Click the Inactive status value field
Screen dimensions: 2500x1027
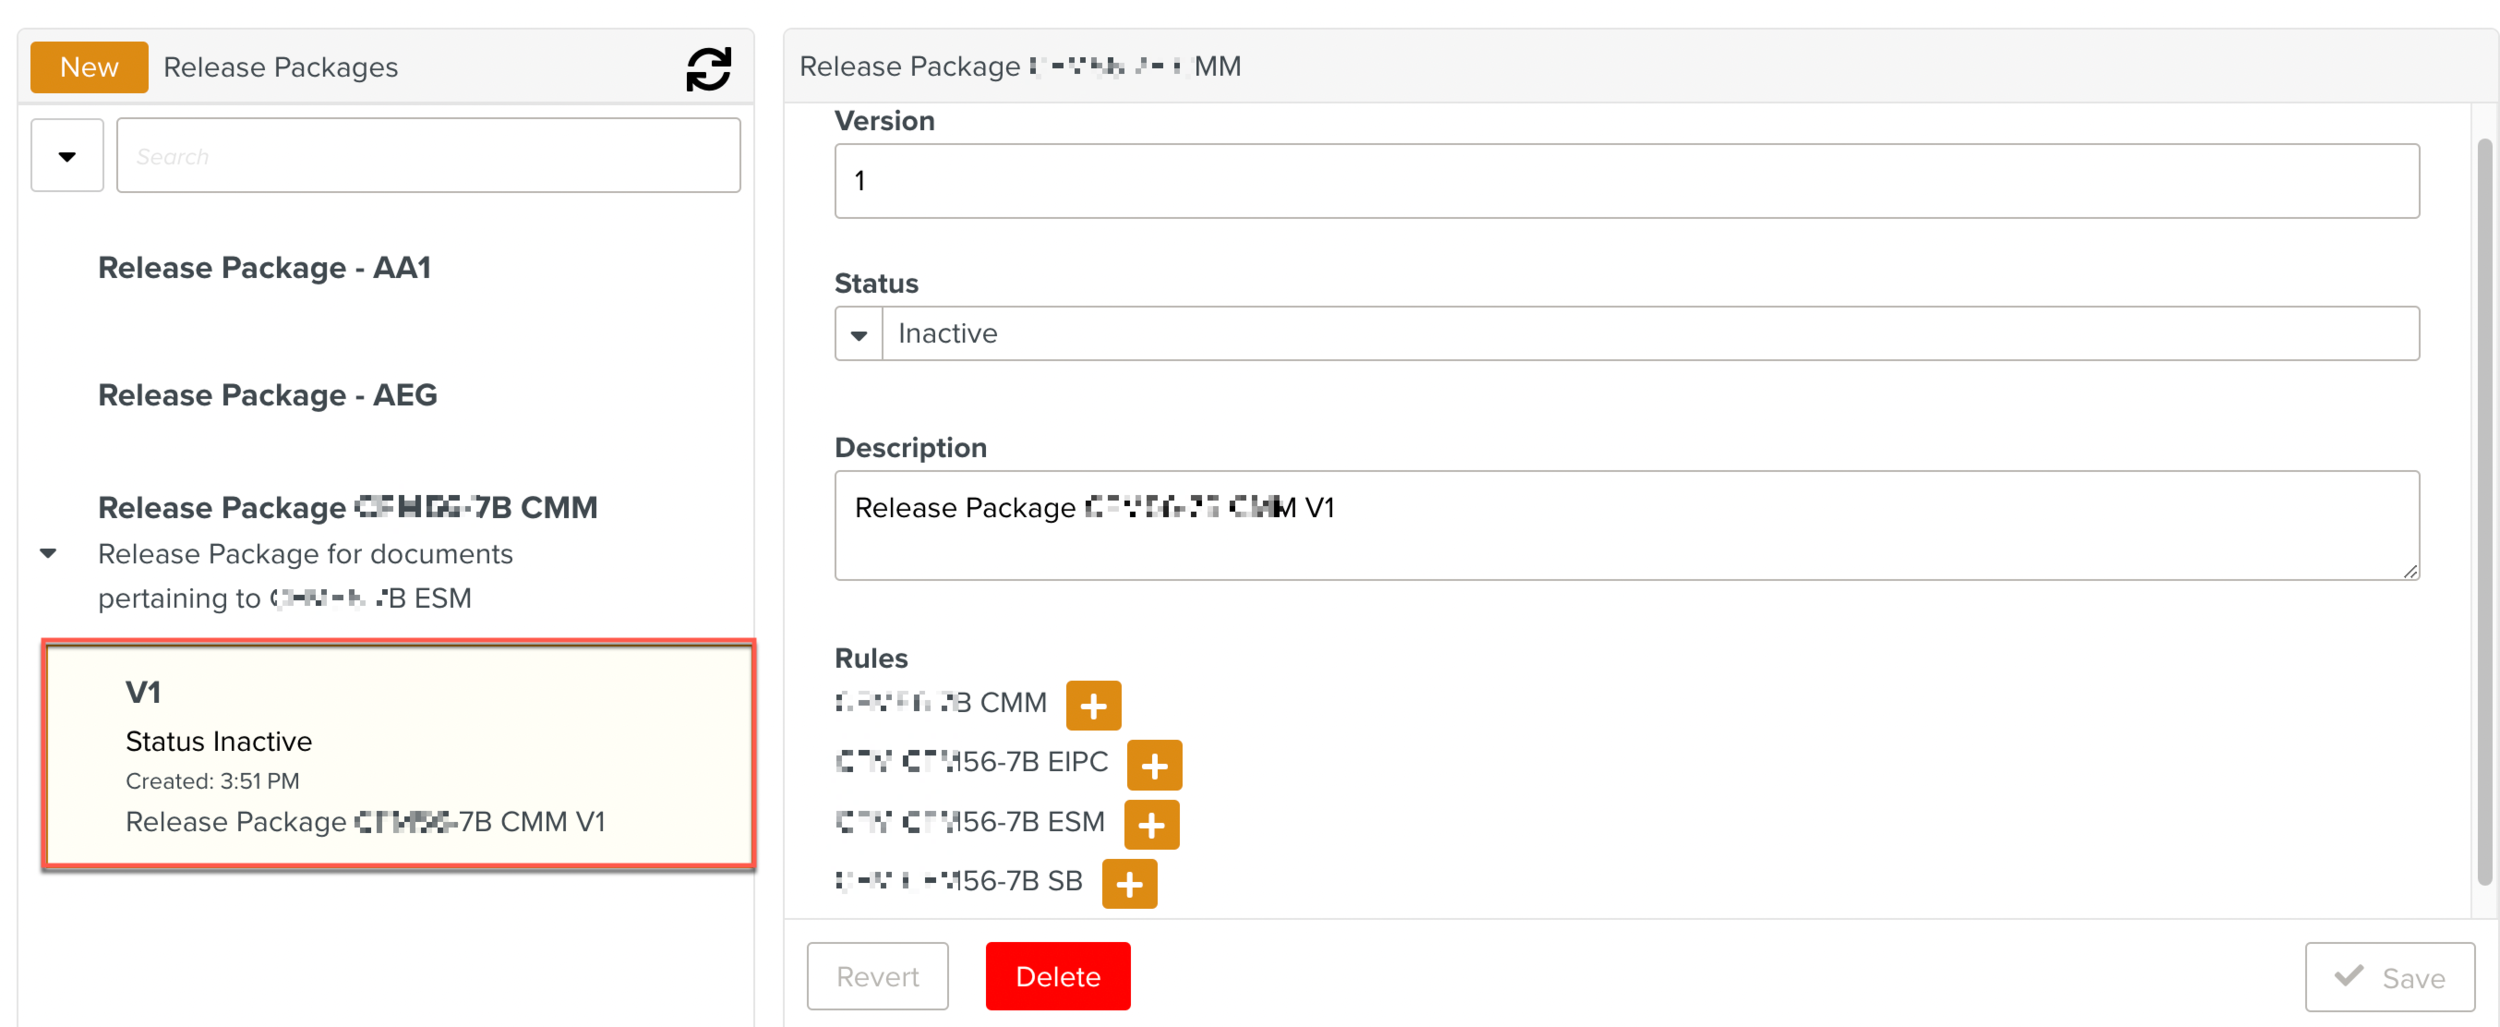[x=1650, y=334]
